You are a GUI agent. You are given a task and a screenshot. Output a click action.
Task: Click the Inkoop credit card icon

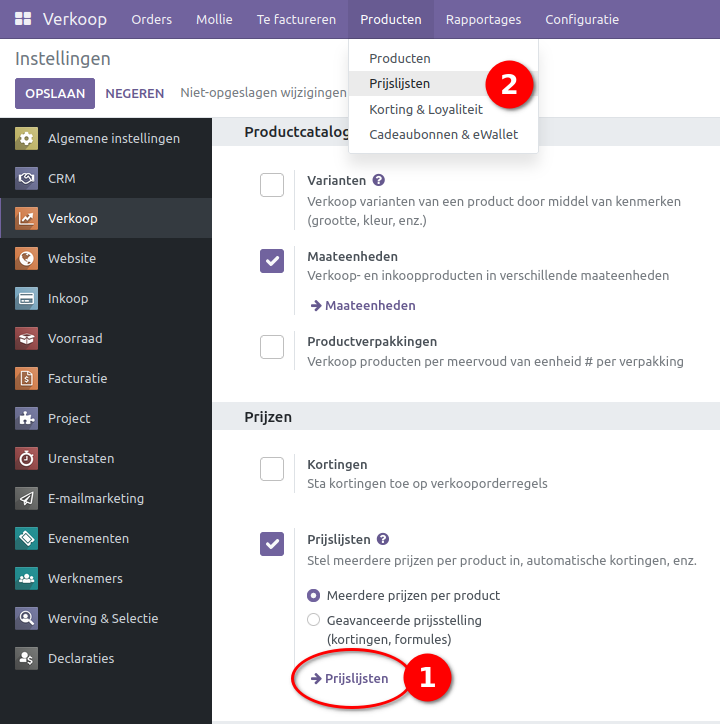[27, 298]
